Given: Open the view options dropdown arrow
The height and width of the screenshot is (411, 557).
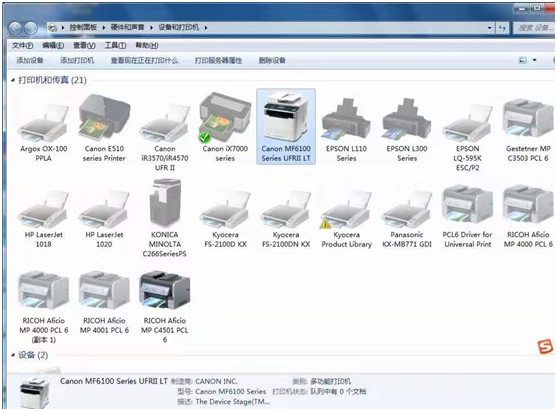Looking at the screenshot, I should [x=534, y=60].
